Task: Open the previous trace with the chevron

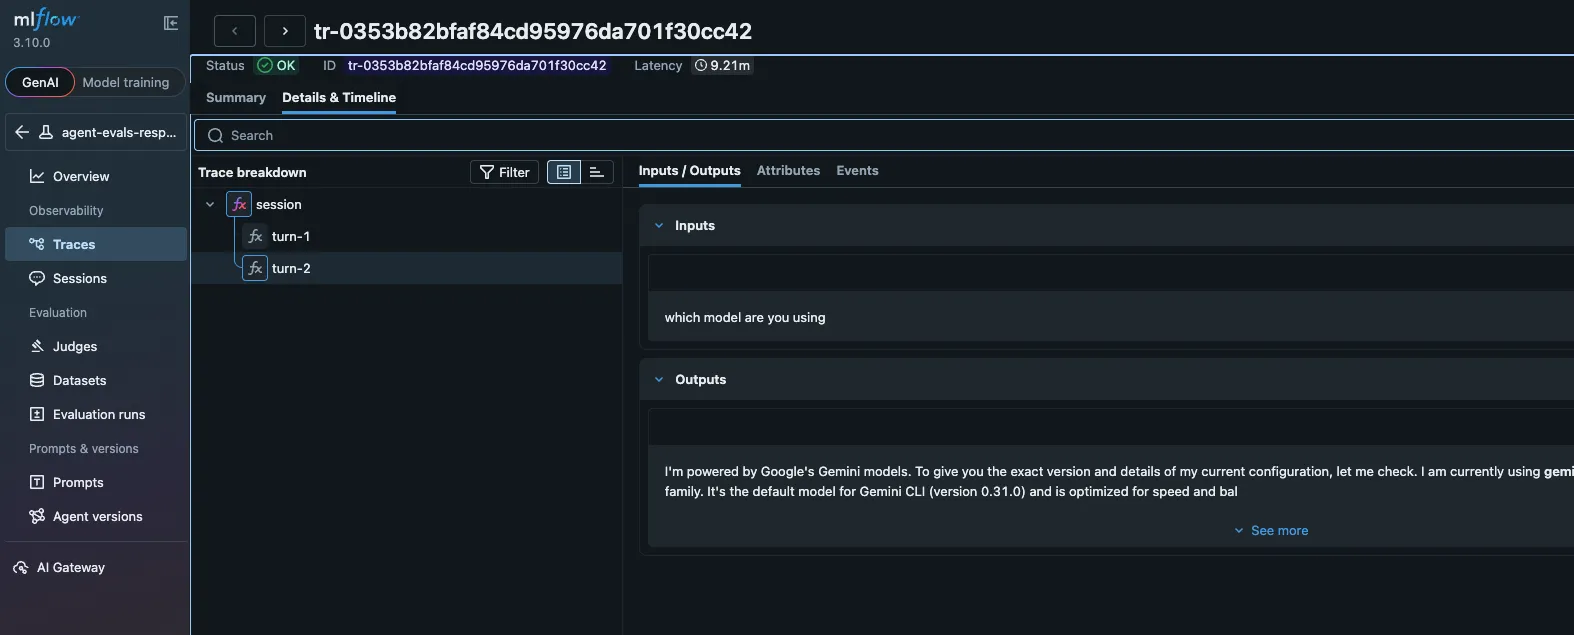Action: click(235, 31)
